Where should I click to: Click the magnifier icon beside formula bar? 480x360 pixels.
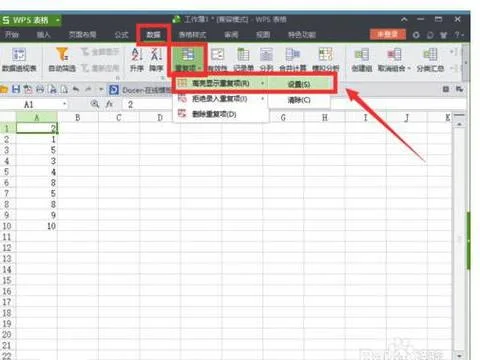pyautogui.click(x=95, y=104)
